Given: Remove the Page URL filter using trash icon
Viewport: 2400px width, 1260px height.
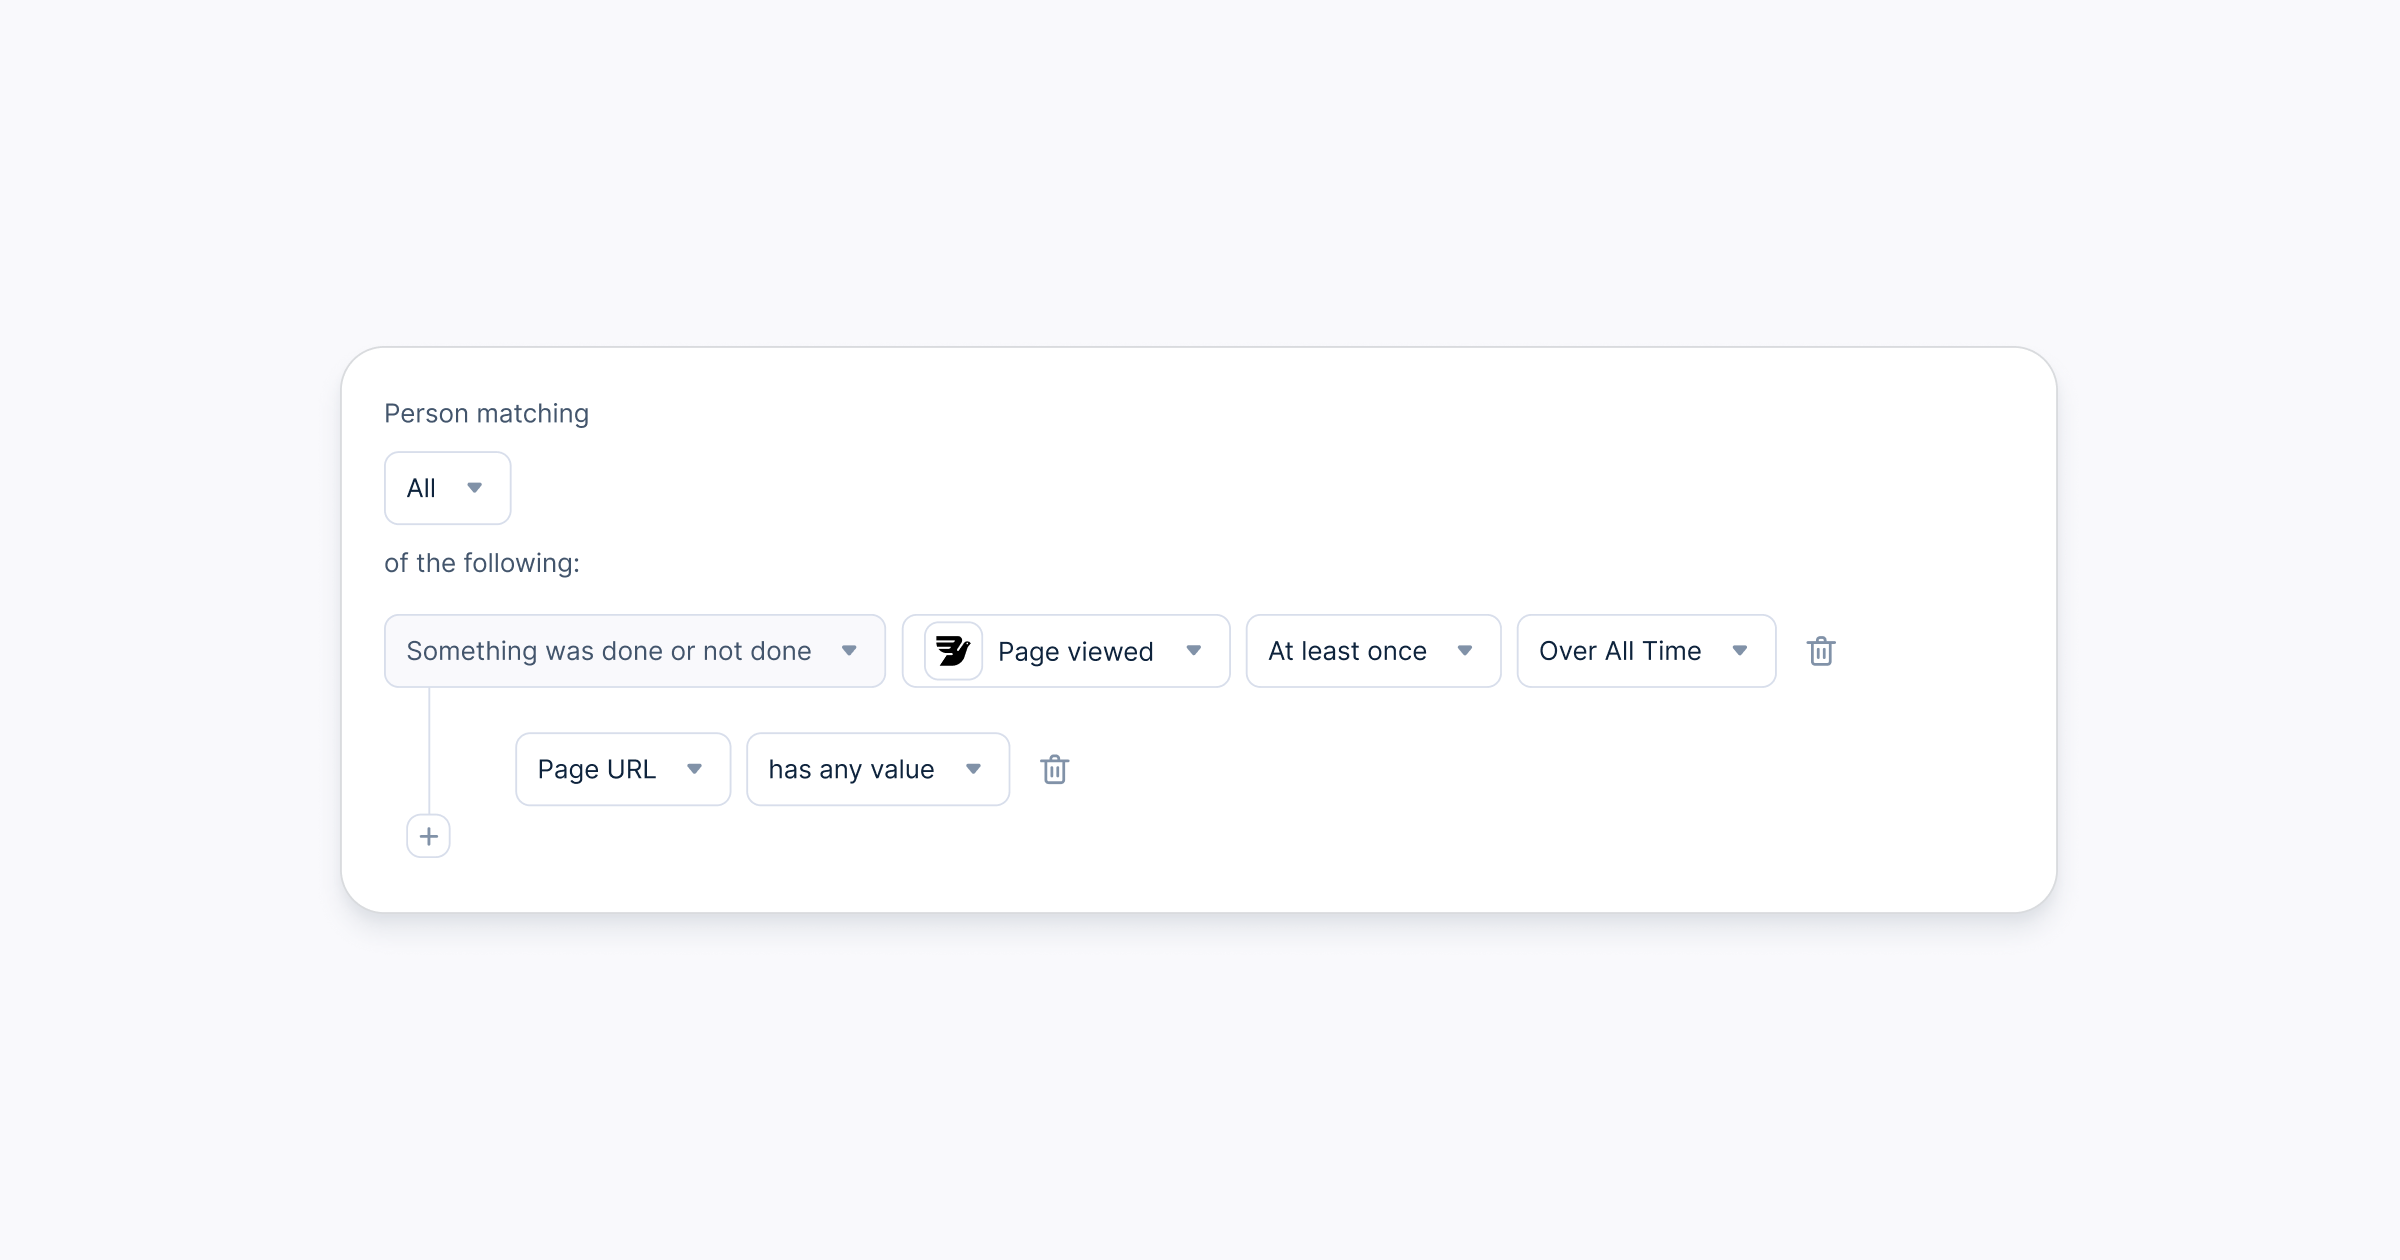Looking at the screenshot, I should click(1054, 769).
